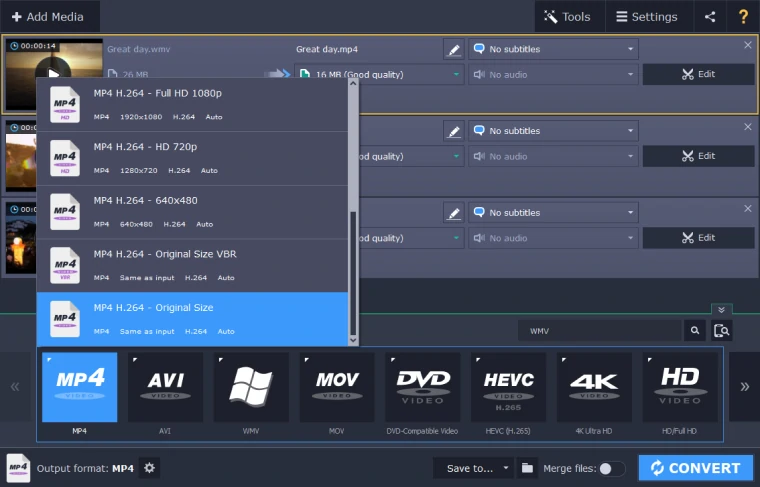Open the Tools menu
The width and height of the screenshot is (760, 487).
pos(569,16)
